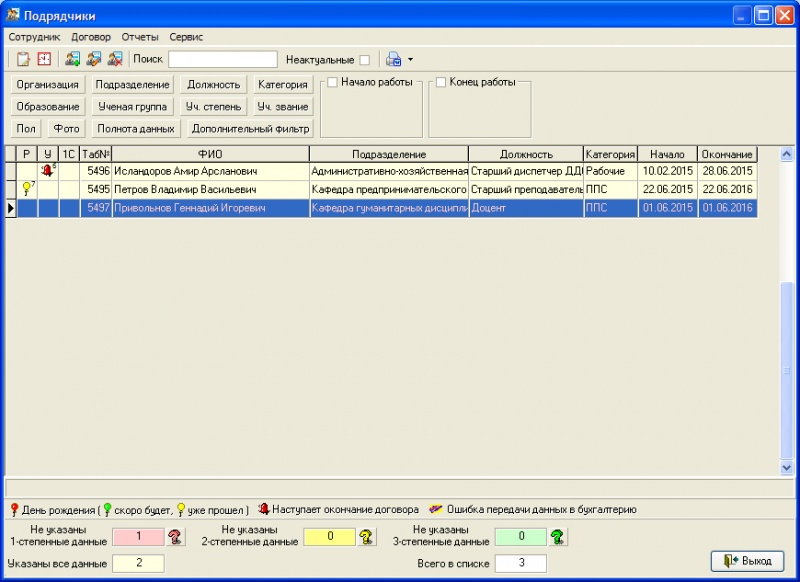Open the Сотрудник menu
Screen dimensions: 800x582
click(34, 37)
